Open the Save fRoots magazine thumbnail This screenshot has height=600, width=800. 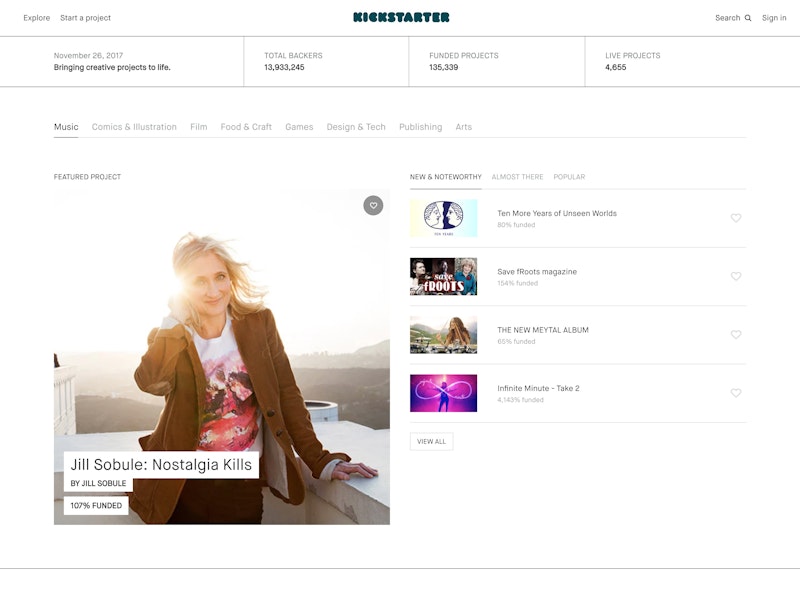[x=443, y=277]
